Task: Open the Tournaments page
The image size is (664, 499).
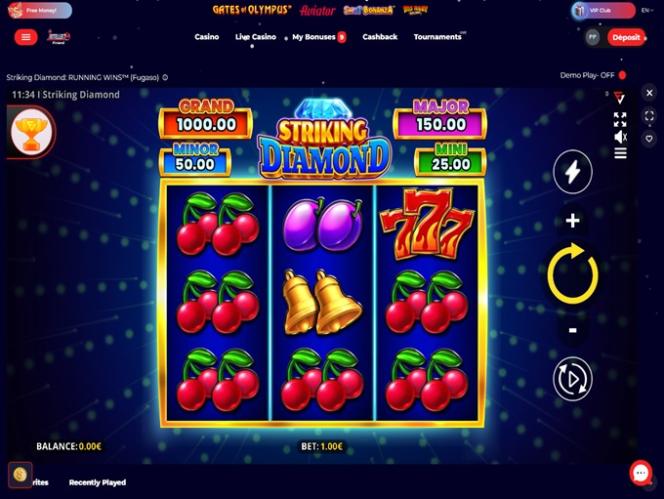Action: [x=438, y=37]
